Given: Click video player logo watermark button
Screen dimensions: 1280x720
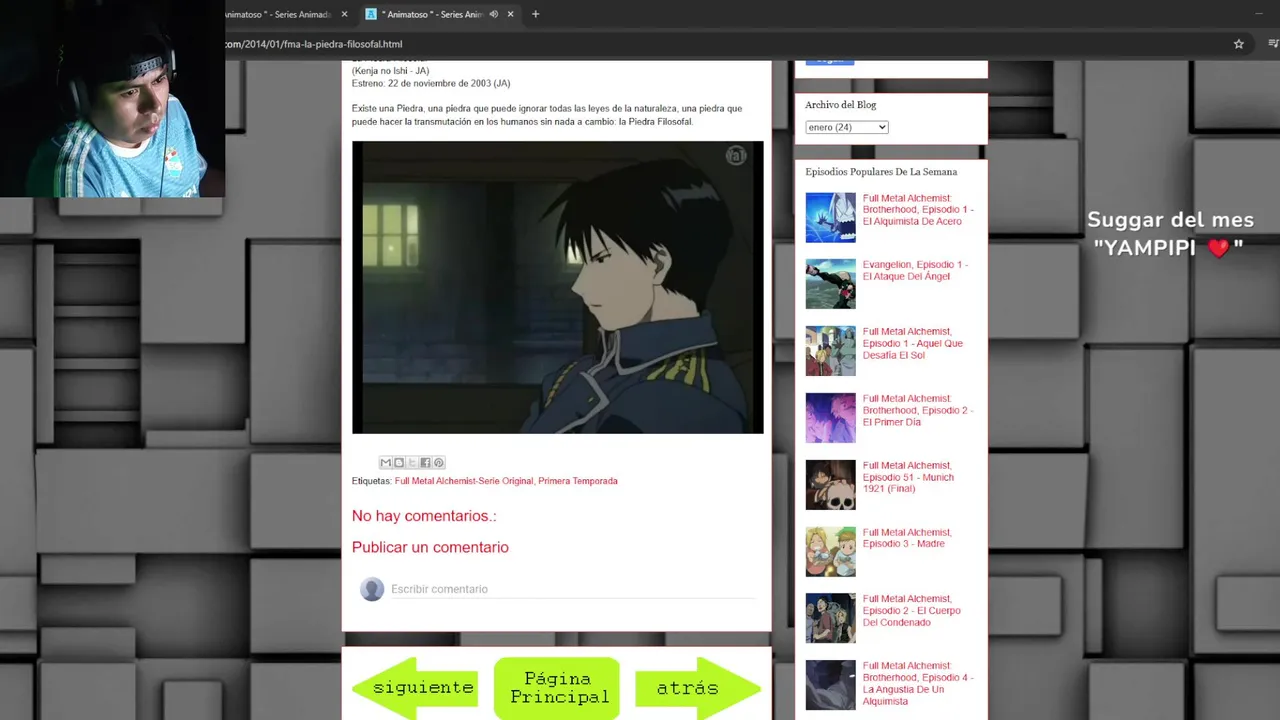Looking at the screenshot, I should click(x=736, y=156).
